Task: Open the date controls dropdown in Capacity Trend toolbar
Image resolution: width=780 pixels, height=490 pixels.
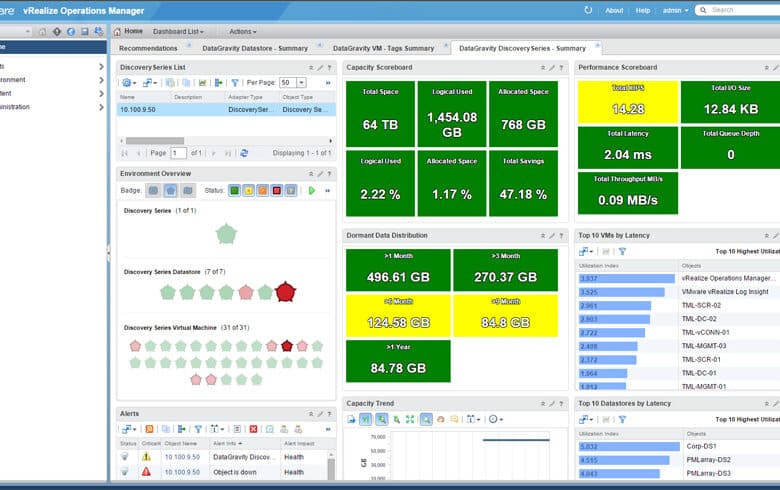Action: [473, 419]
